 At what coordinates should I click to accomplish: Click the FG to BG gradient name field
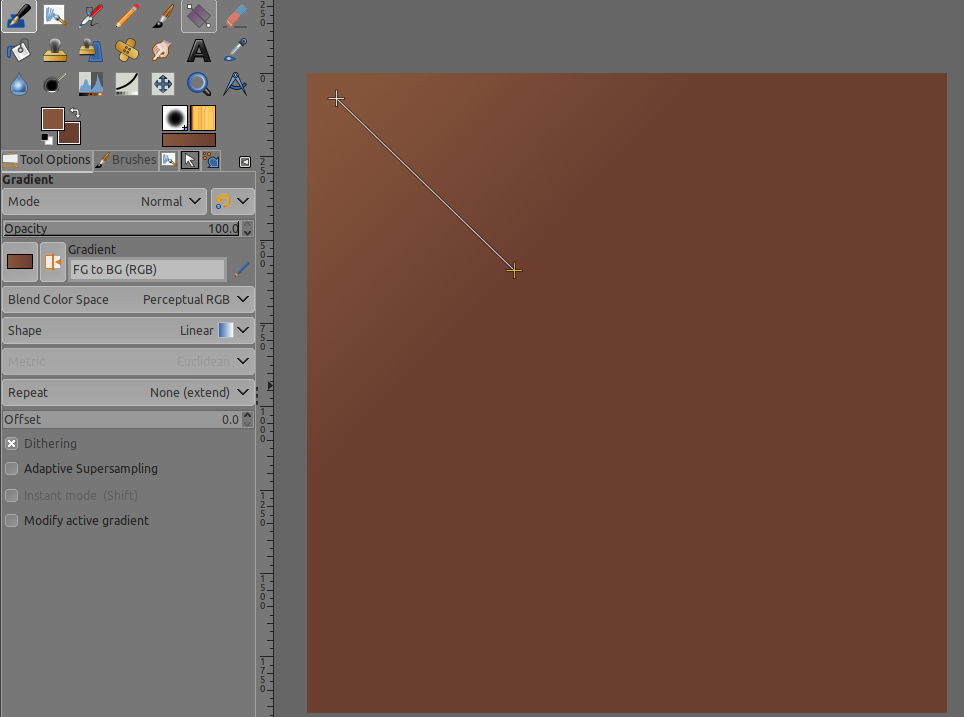[x=148, y=270]
